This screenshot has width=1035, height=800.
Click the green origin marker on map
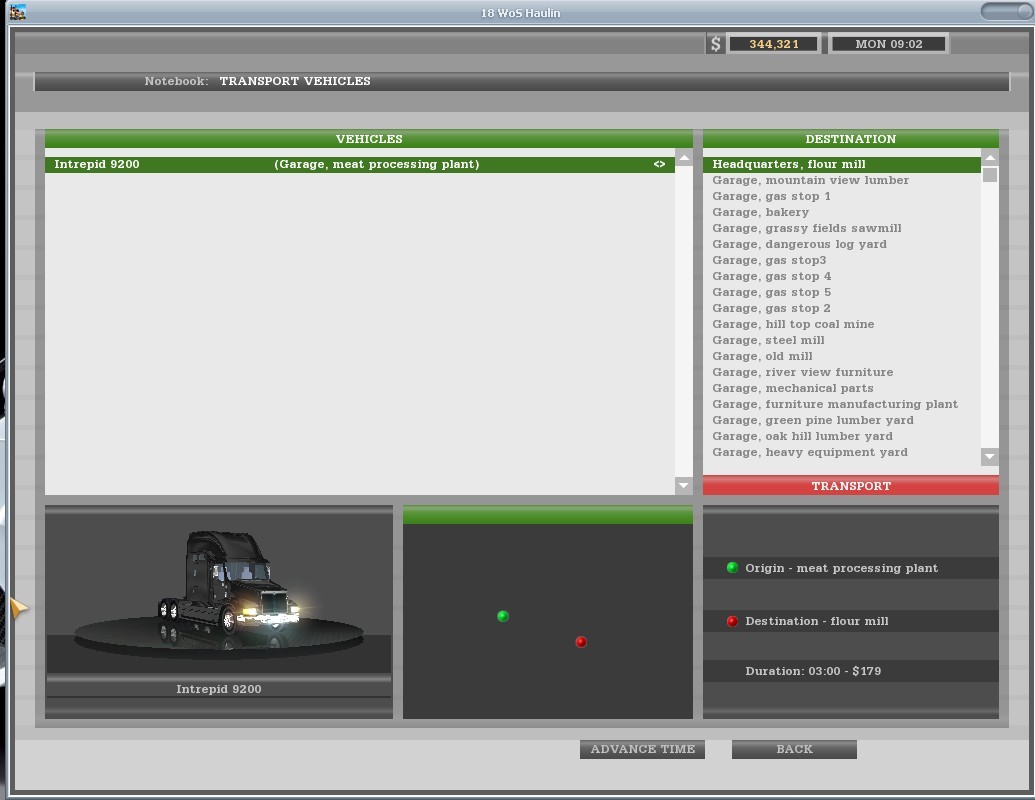(x=503, y=616)
